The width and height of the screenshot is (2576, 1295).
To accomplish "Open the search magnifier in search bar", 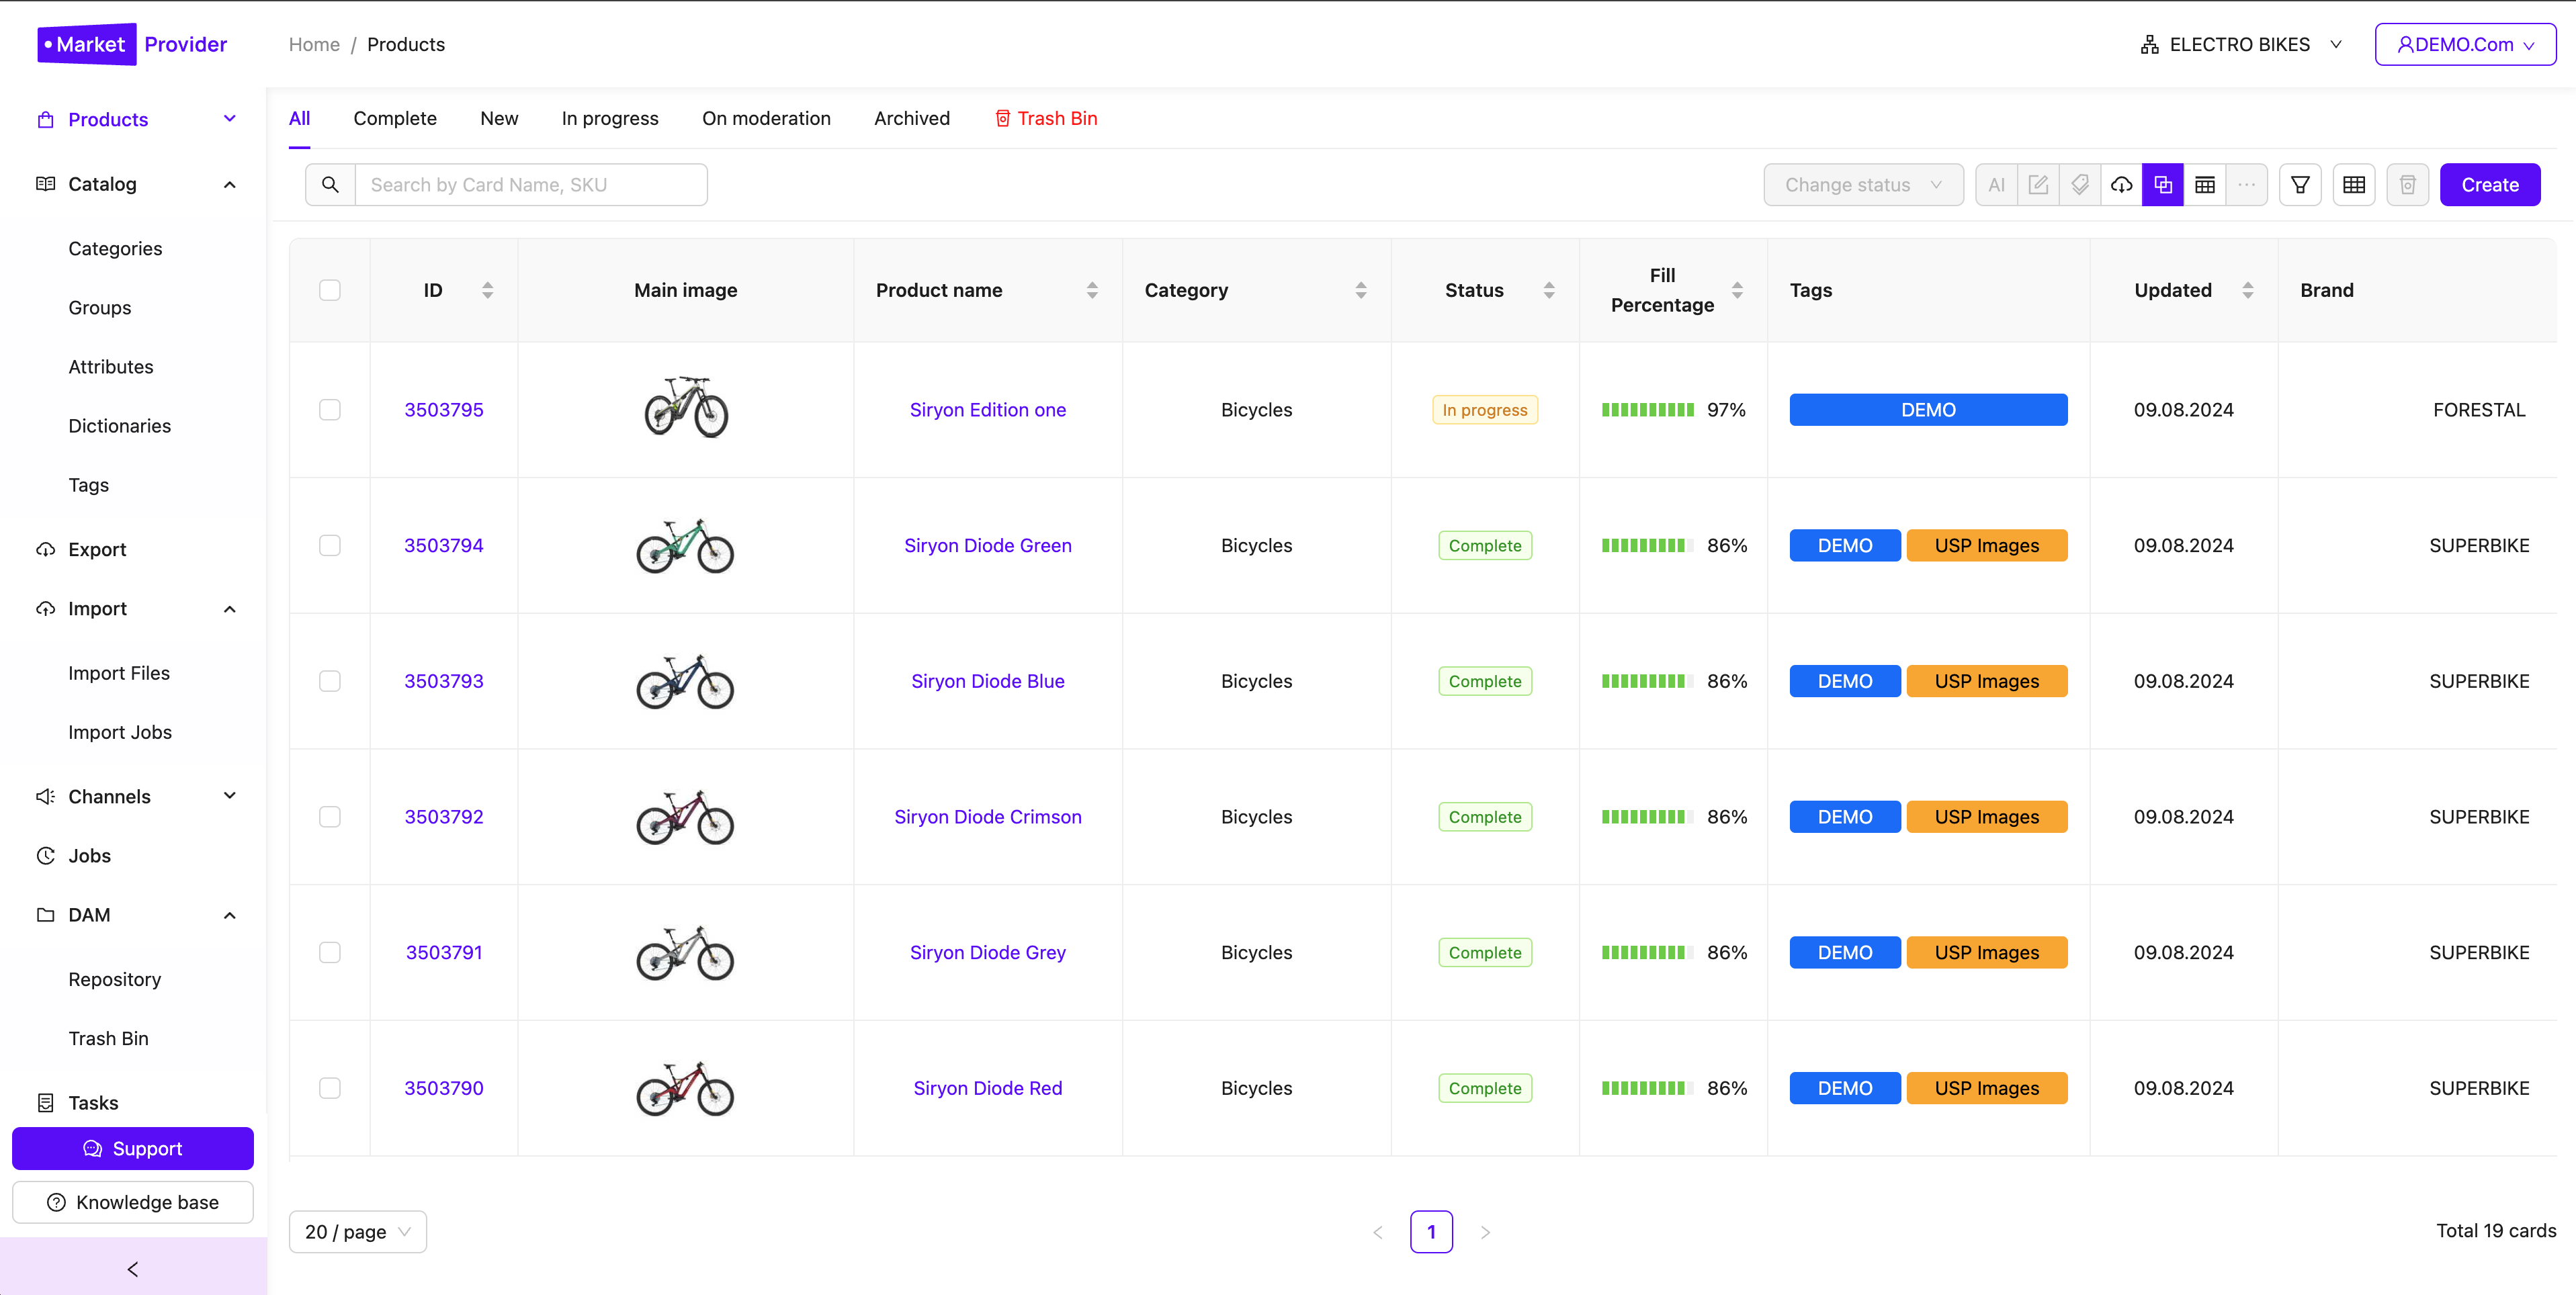I will coord(329,184).
